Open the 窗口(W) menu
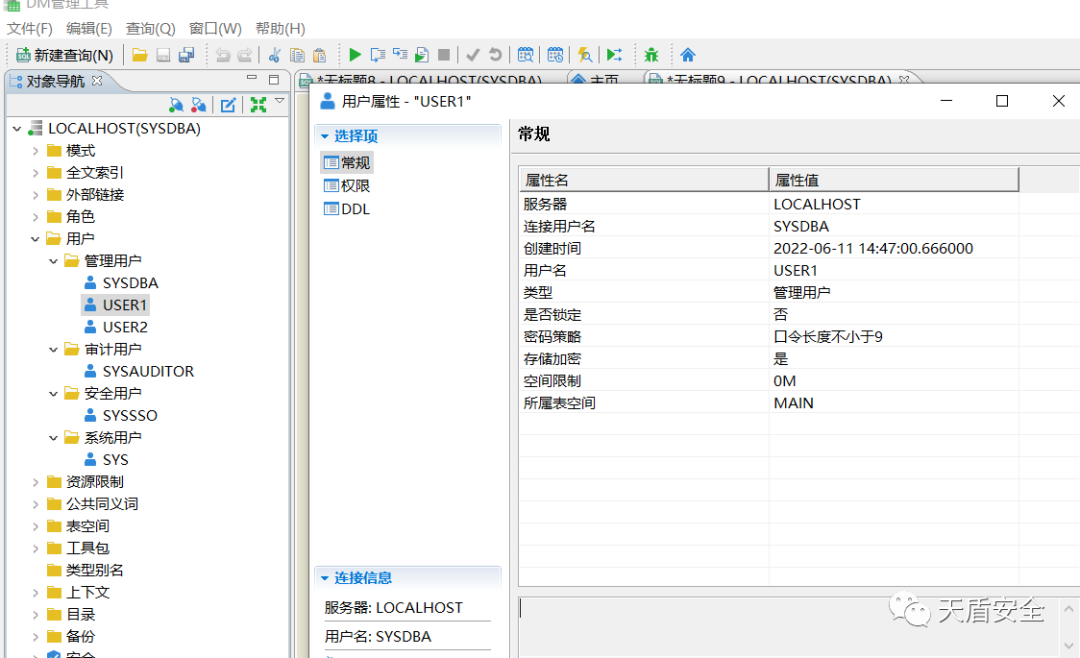This screenshot has height=658, width=1080. pos(215,29)
